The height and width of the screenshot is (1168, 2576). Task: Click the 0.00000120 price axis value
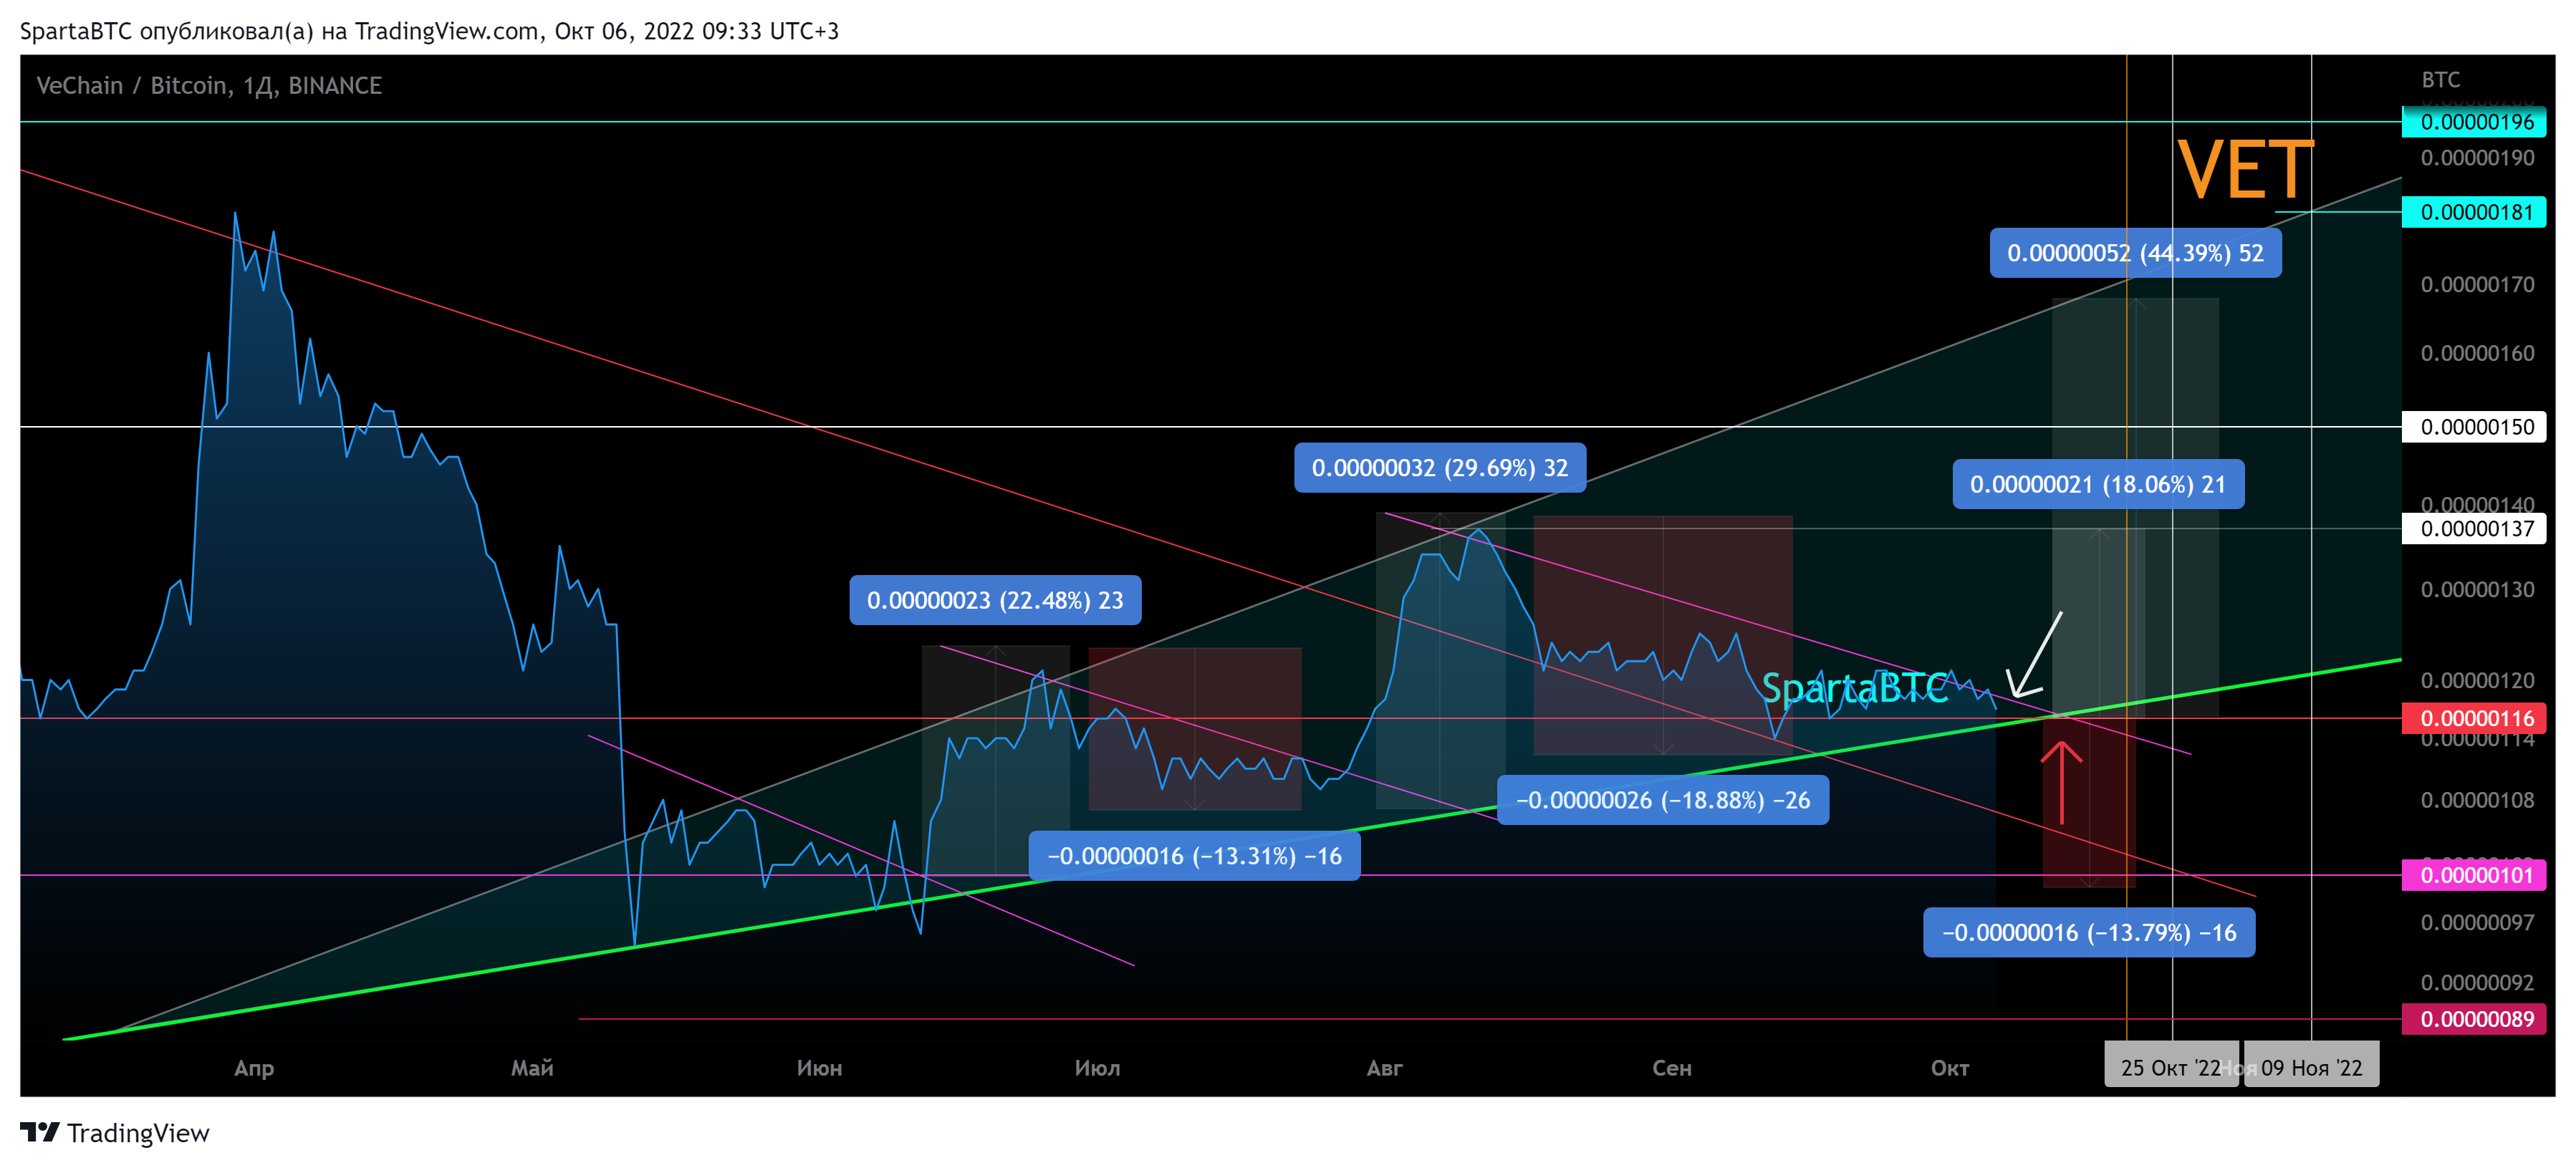2477,681
